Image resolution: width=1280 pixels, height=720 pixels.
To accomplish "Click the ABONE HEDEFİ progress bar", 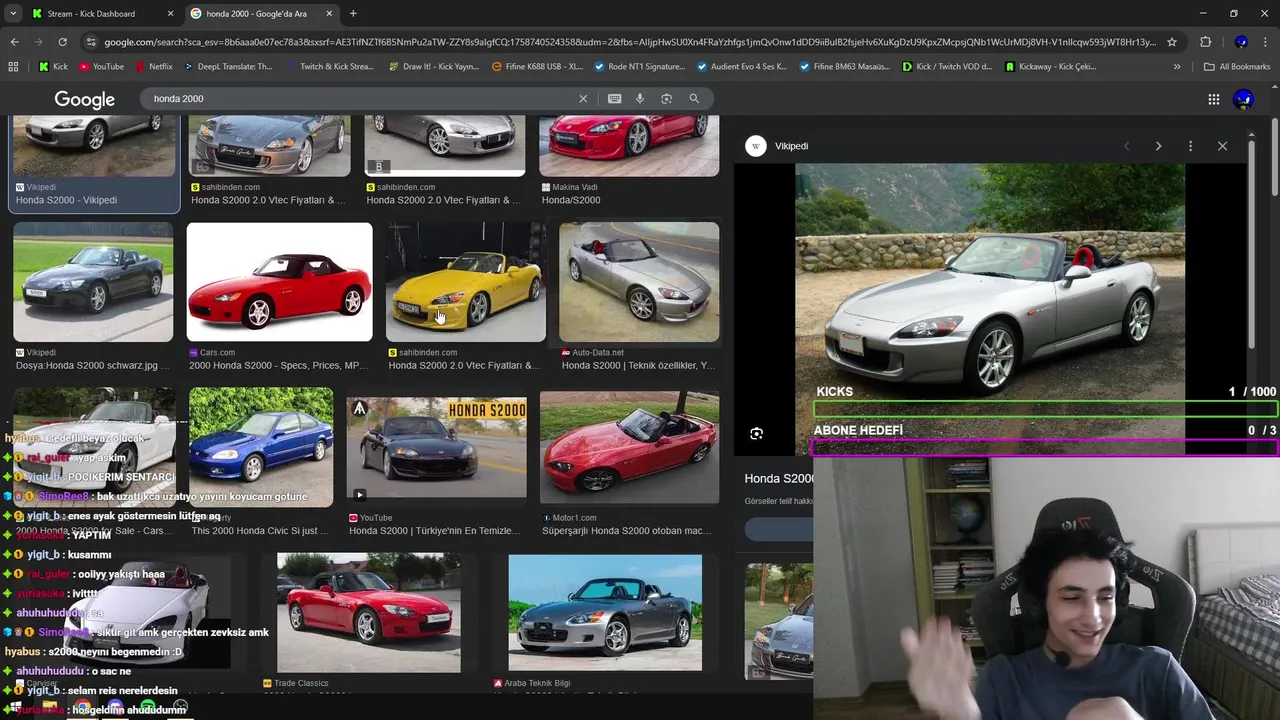I will 1046,447.
